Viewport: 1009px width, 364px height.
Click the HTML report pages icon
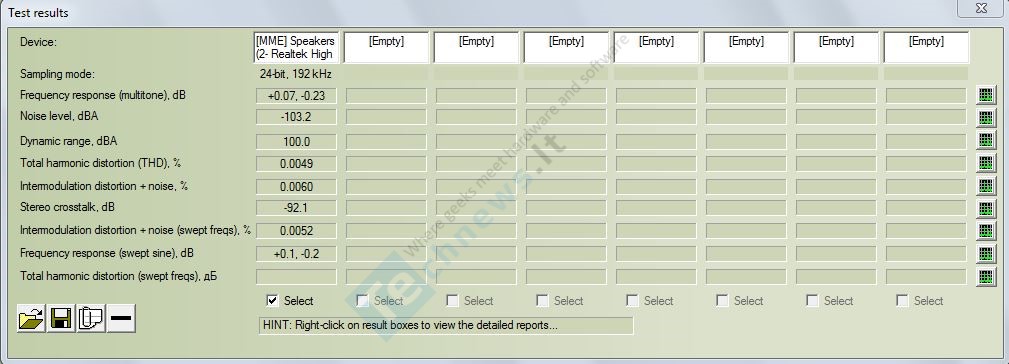(91, 318)
